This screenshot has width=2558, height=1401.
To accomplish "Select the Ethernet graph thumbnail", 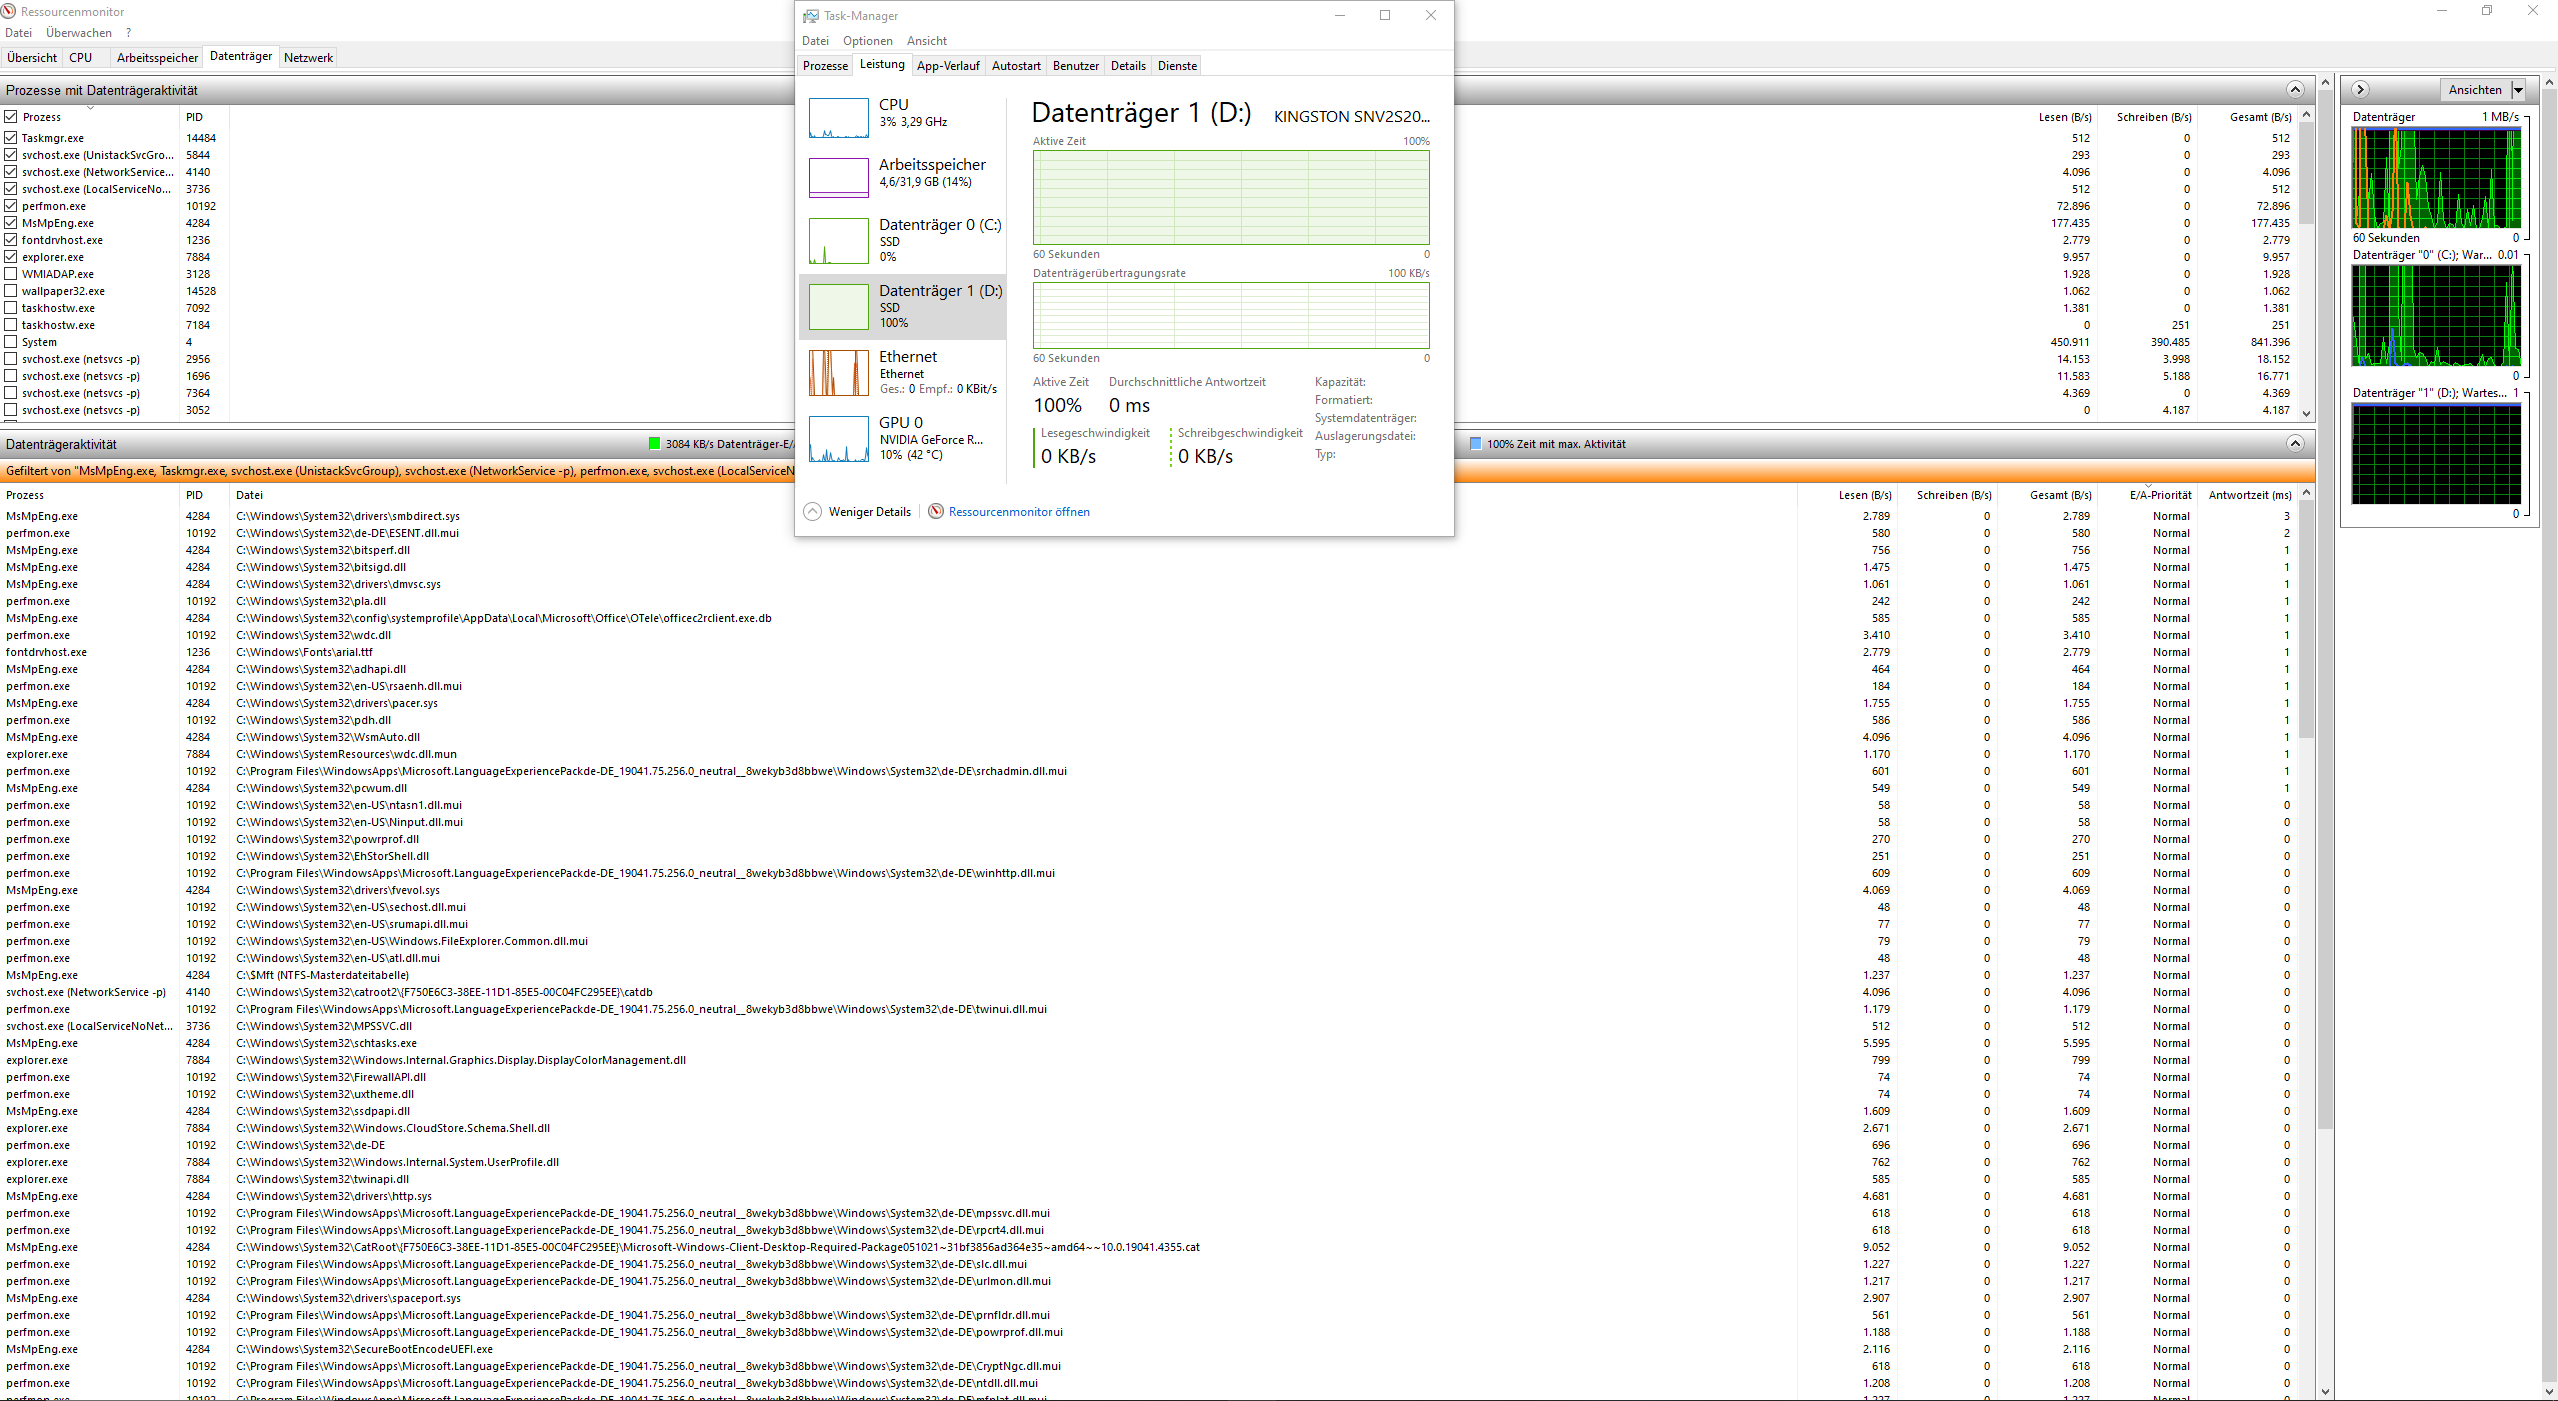I will pos(838,373).
